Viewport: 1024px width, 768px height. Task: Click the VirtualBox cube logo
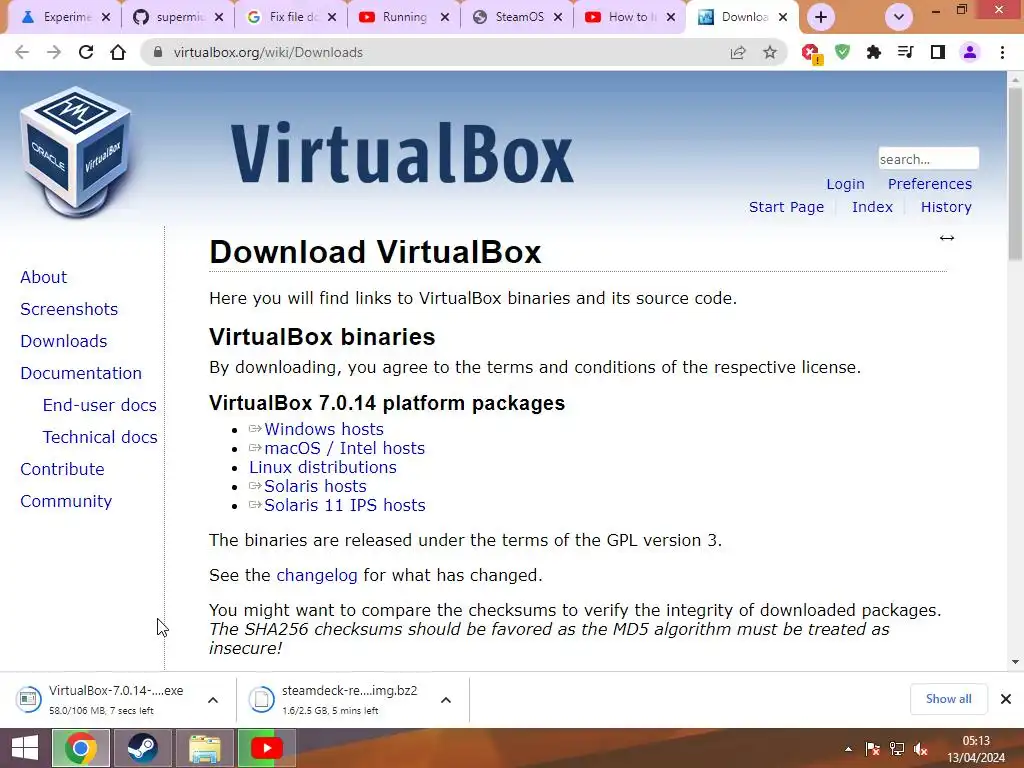coord(75,152)
